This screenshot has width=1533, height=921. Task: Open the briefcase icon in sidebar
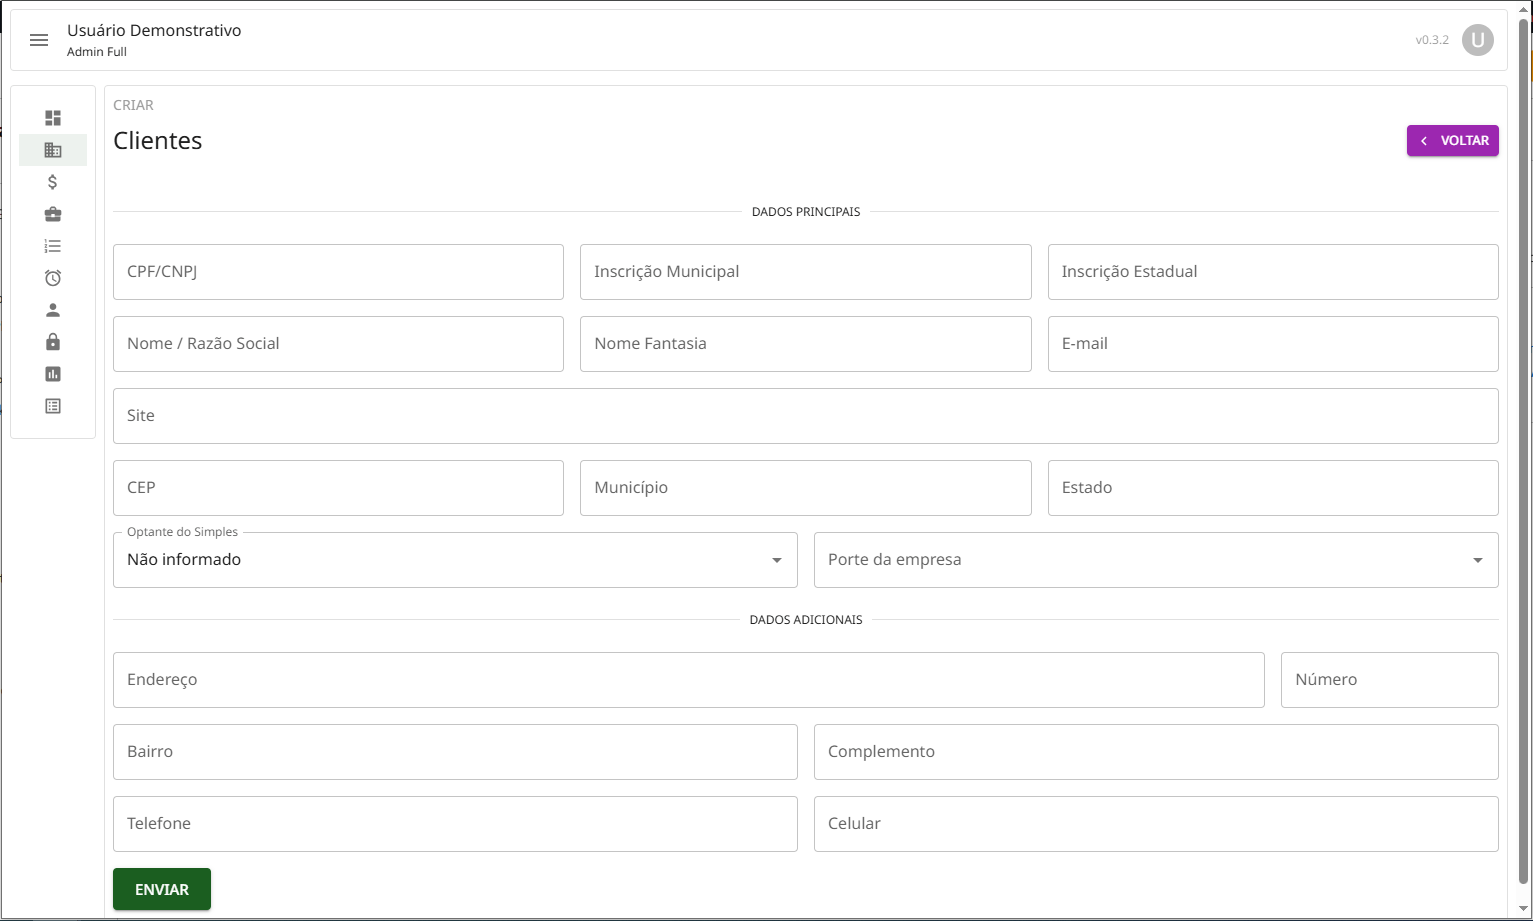click(53, 214)
